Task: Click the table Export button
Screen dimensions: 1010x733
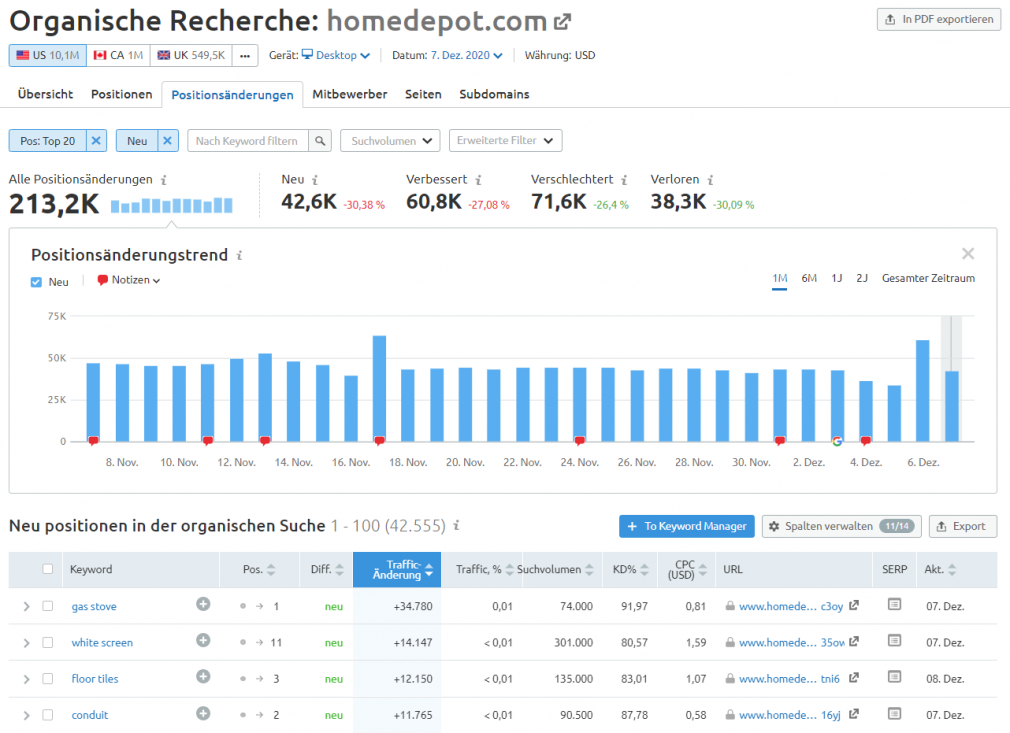Action: [x=962, y=526]
